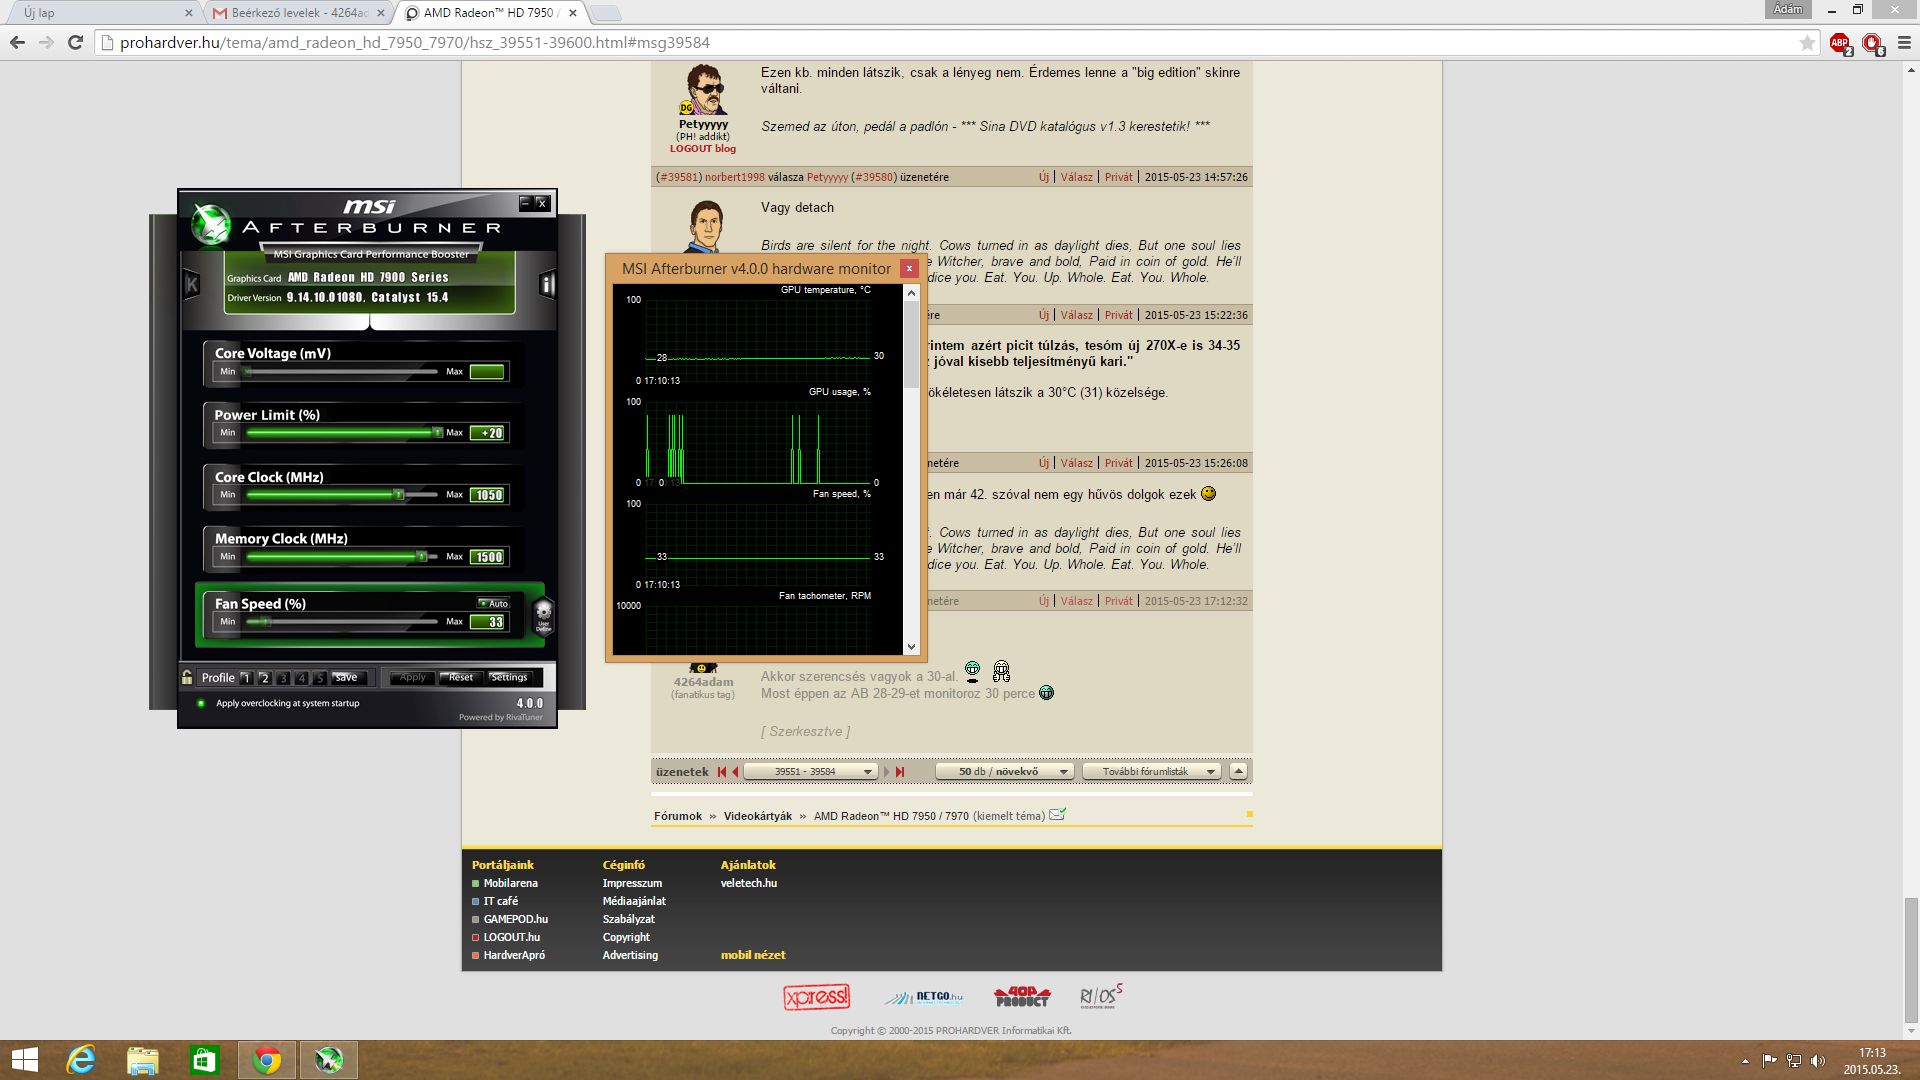Click the Afterburner Apply button
The width and height of the screenshot is (1920, 1080).
coord(413,678)
